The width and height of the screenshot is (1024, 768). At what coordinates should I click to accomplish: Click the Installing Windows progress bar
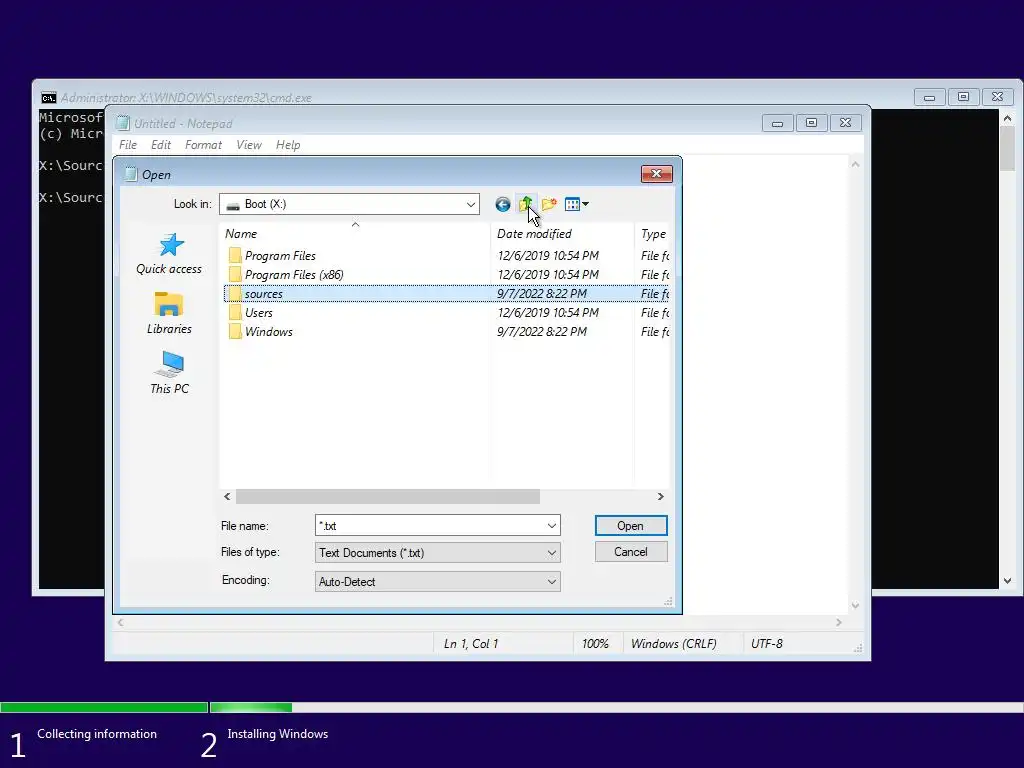coord(616,707)
